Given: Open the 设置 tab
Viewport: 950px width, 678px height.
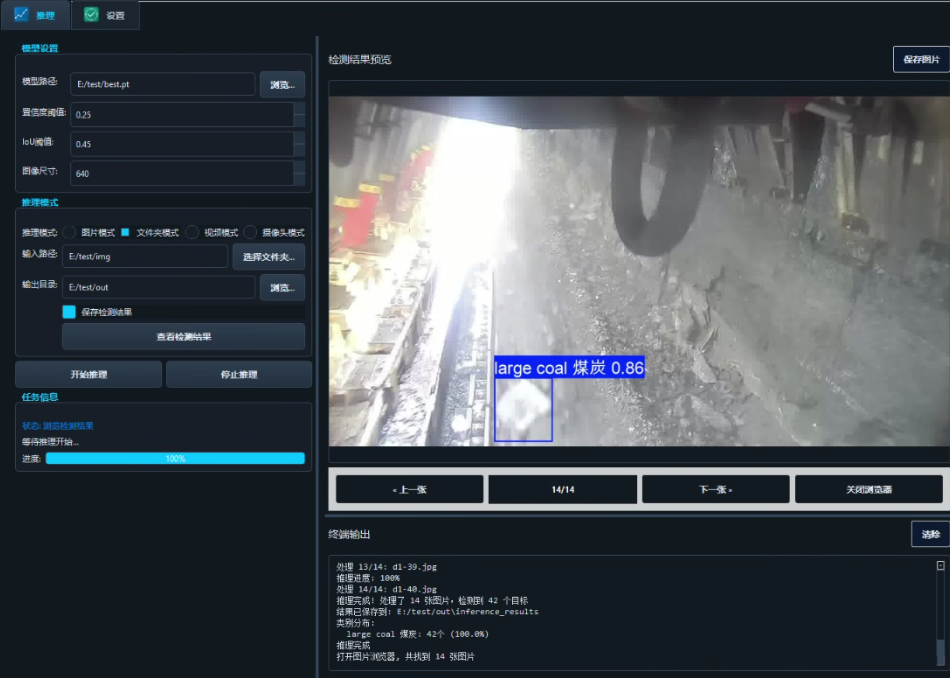Looking at the screenshot, I should 105,15.
